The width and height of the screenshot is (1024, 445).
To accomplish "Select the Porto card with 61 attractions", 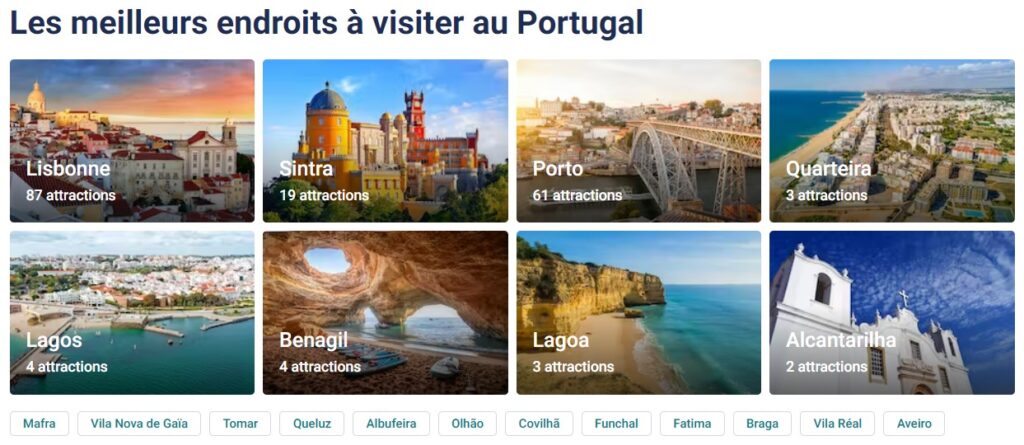I will (x=639, y=140).
